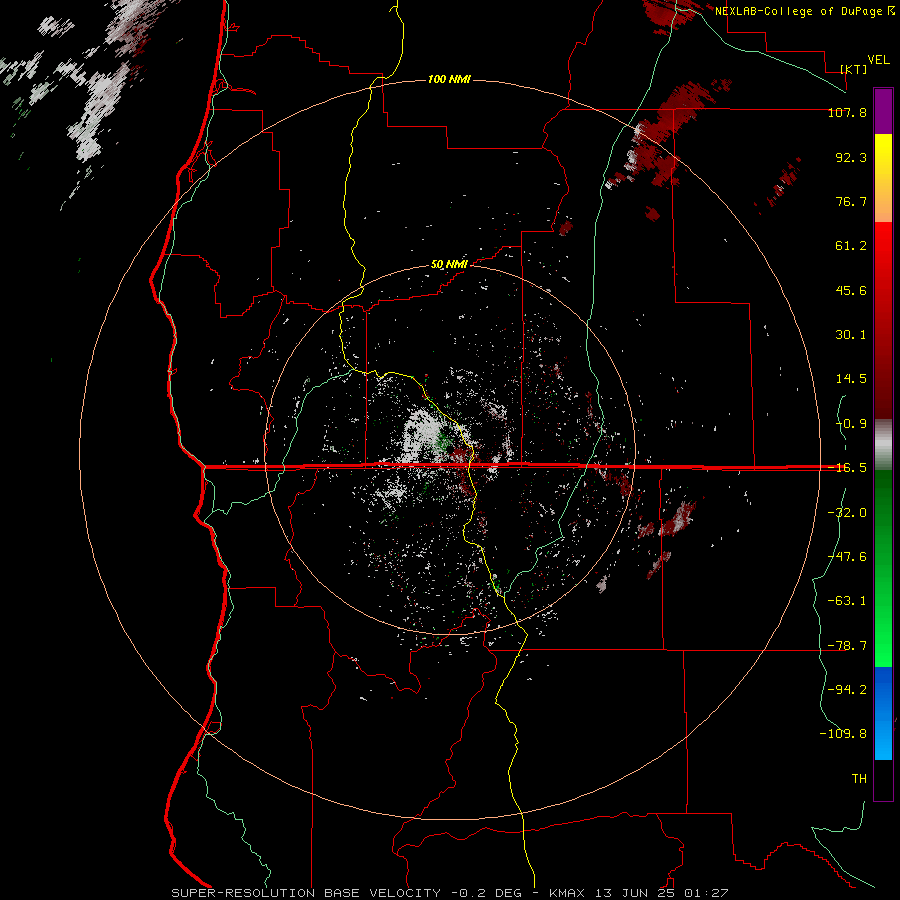Click the yellow-orange segment of color bar
This screenshot has width=900, height=900.
(x=883, y=178)
